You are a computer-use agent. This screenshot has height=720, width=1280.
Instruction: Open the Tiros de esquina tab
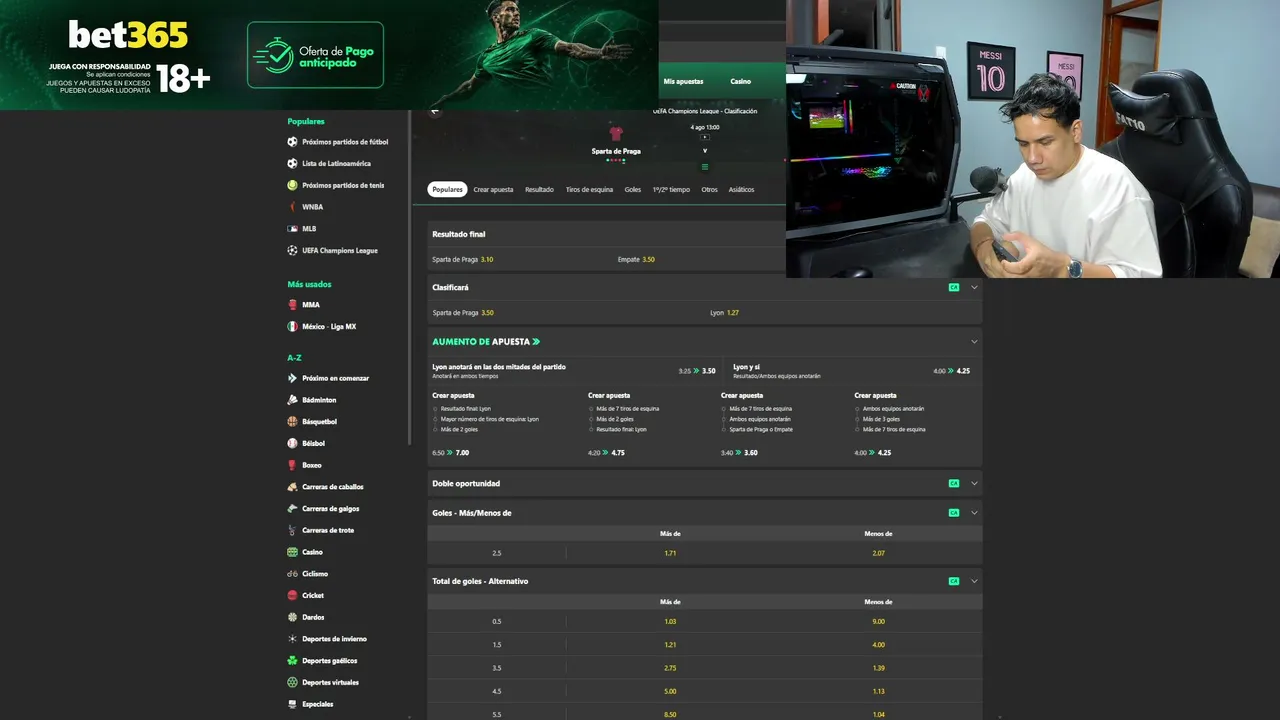coord(589,189)
